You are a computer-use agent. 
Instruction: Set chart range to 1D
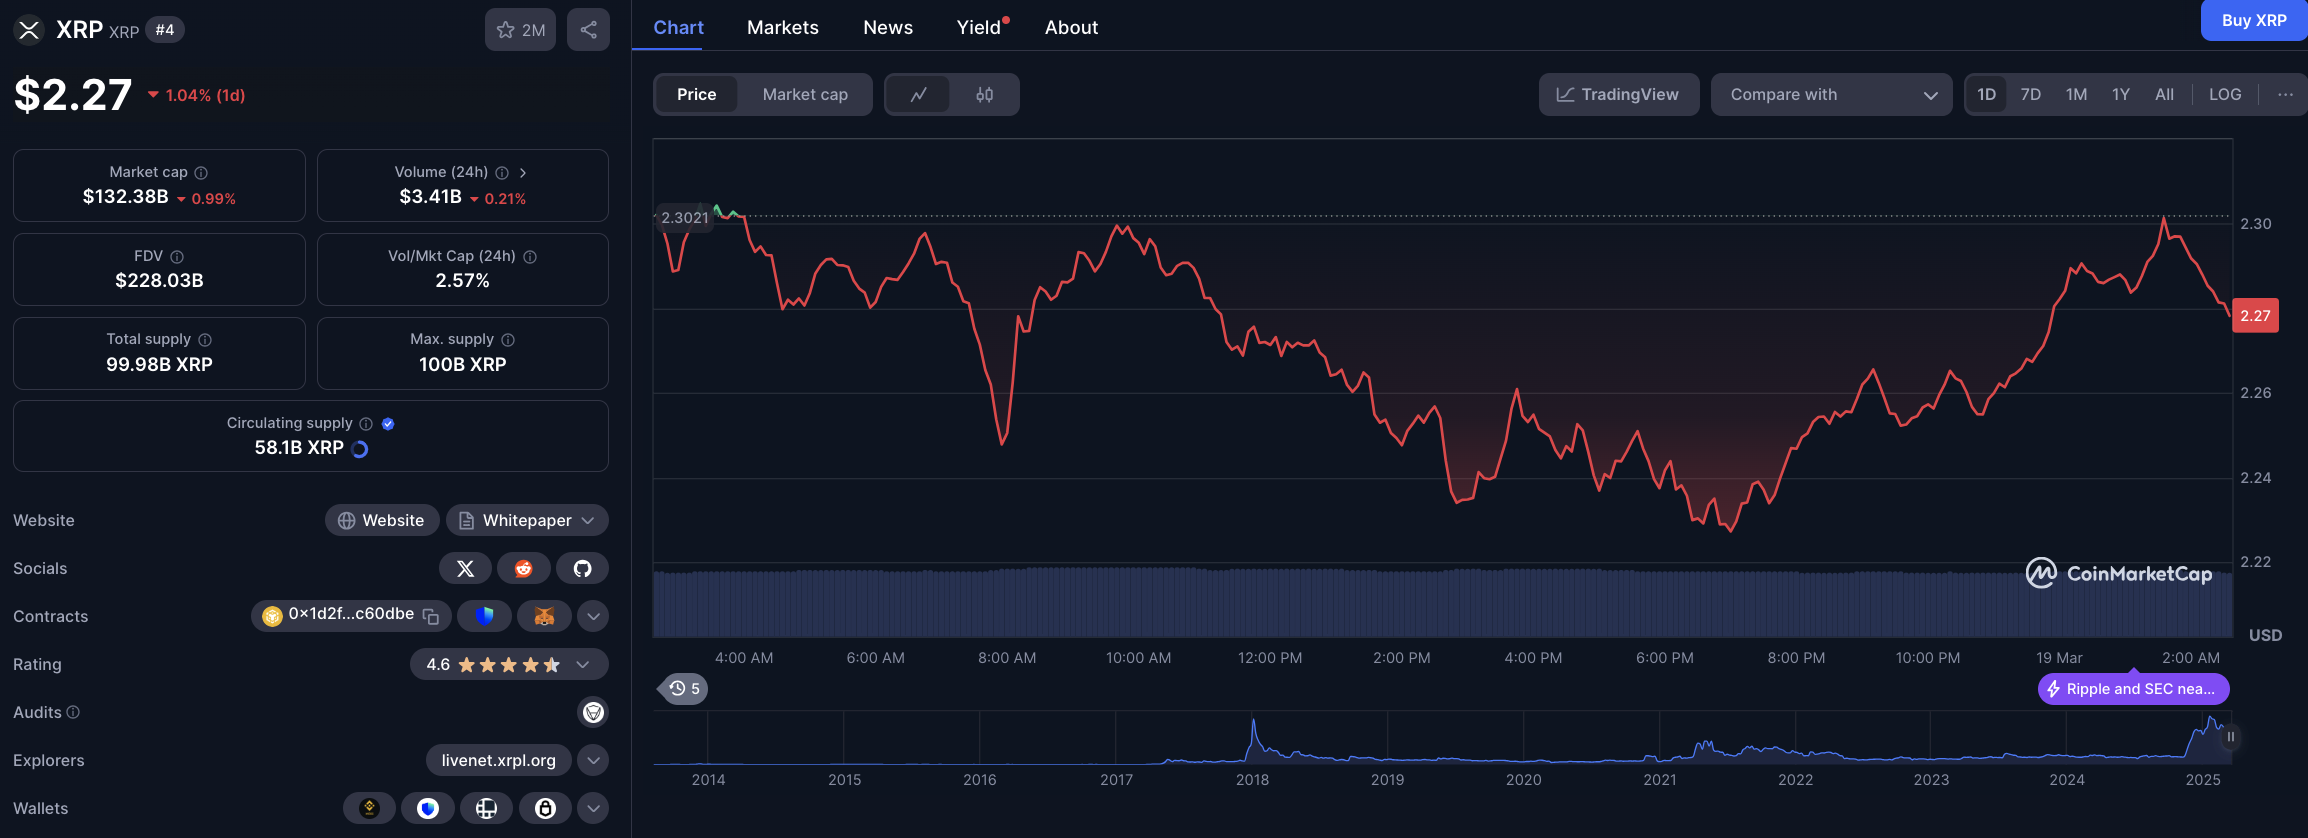[1986, 95]
